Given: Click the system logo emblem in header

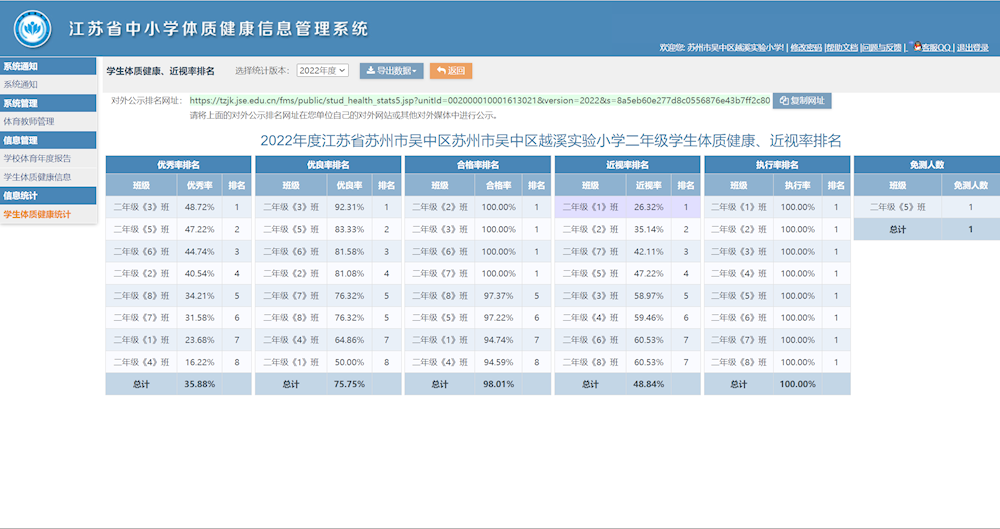Looking at the screenshot, I should (33, 29).
